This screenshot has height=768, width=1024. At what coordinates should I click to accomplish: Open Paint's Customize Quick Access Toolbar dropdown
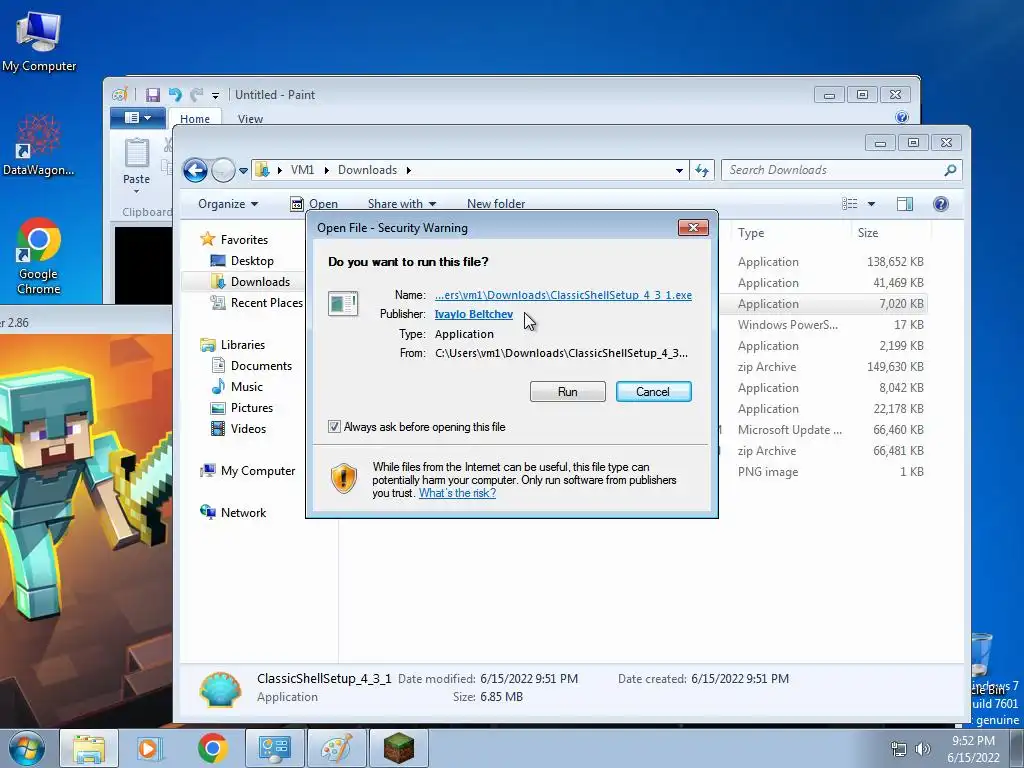pos(215,96)
